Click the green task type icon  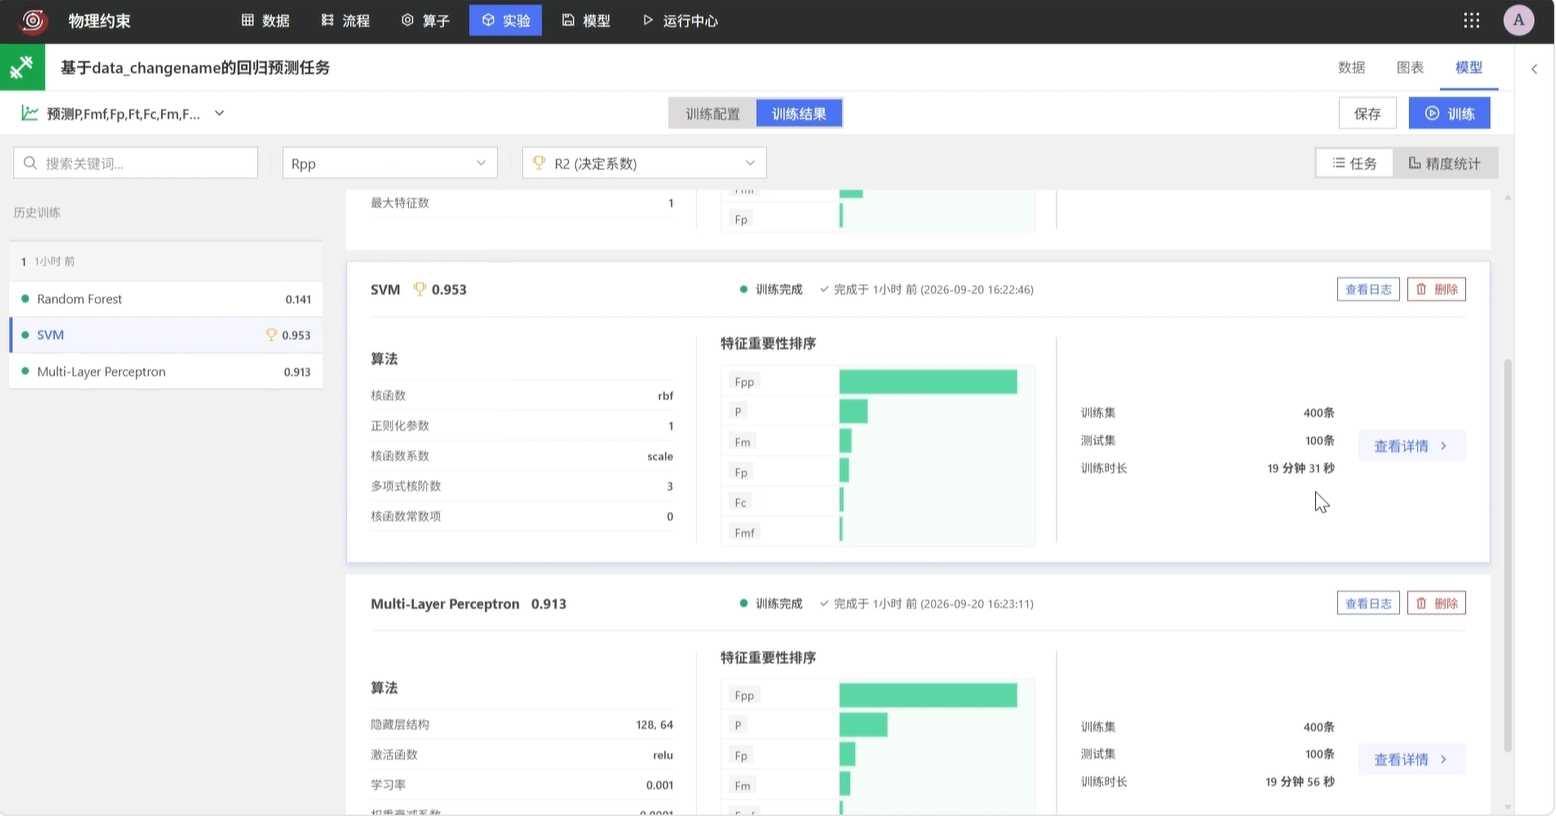pyautogui.click(x=22, y=67)
